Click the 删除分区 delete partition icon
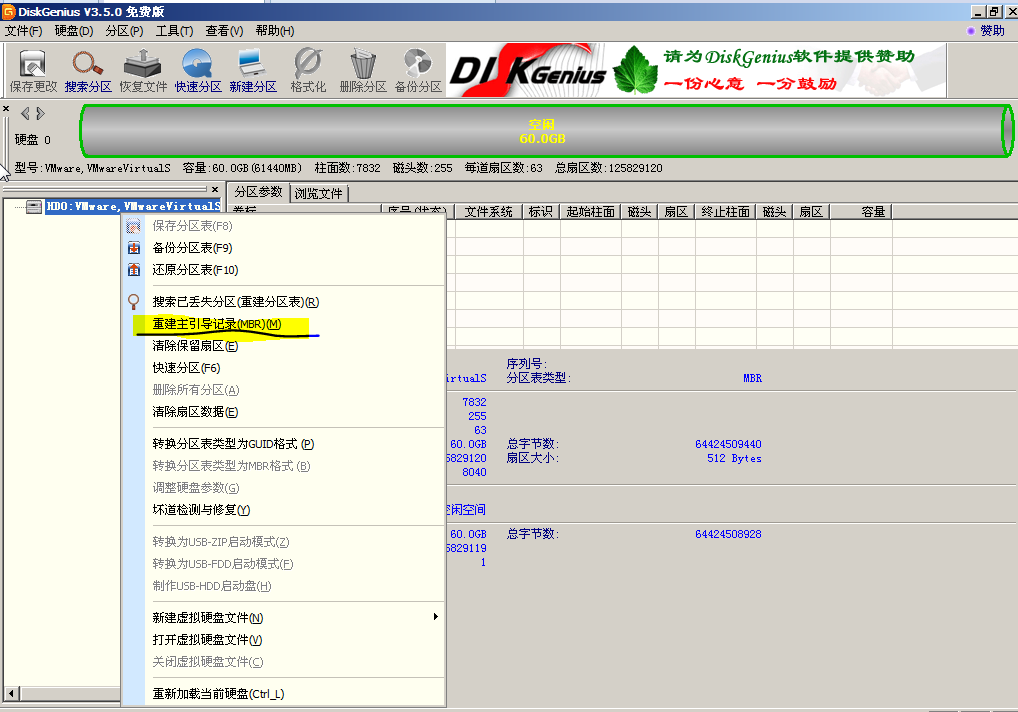Image resolution: width=1018 pixels, height=712 pixels. click(362, 70)
